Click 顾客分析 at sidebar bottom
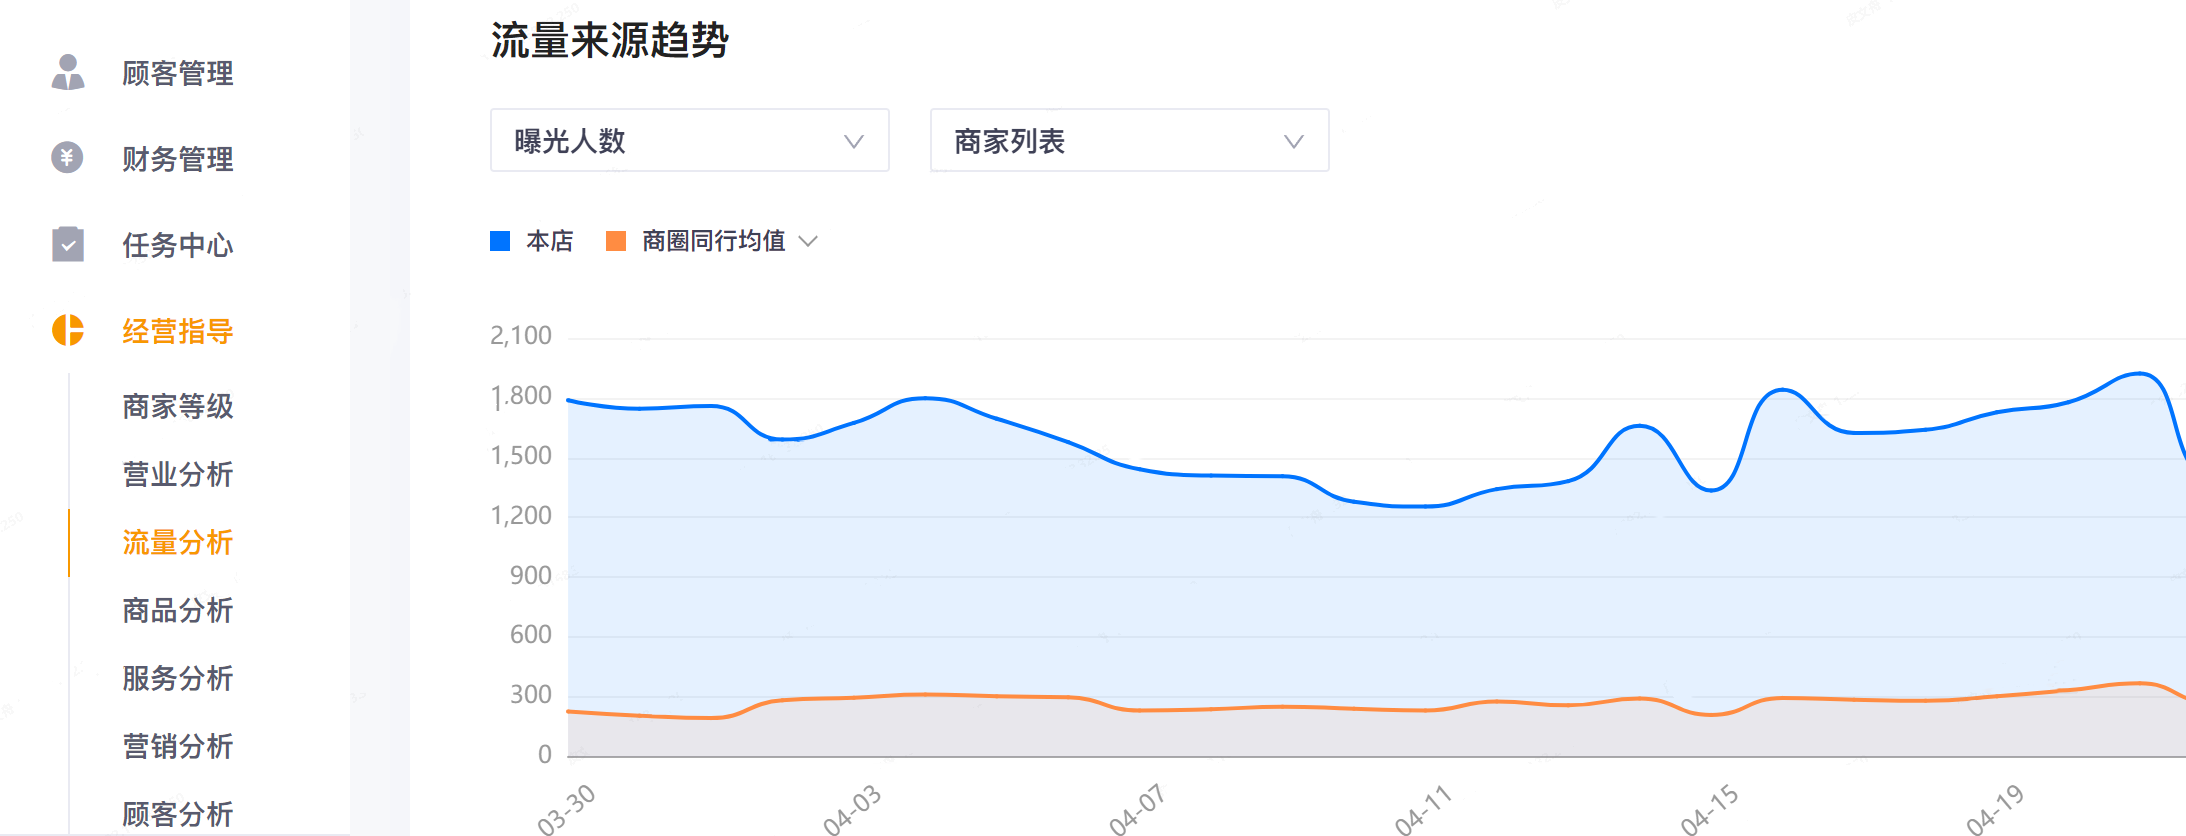This screenshot has width=2186, height=836. point(178,813)
